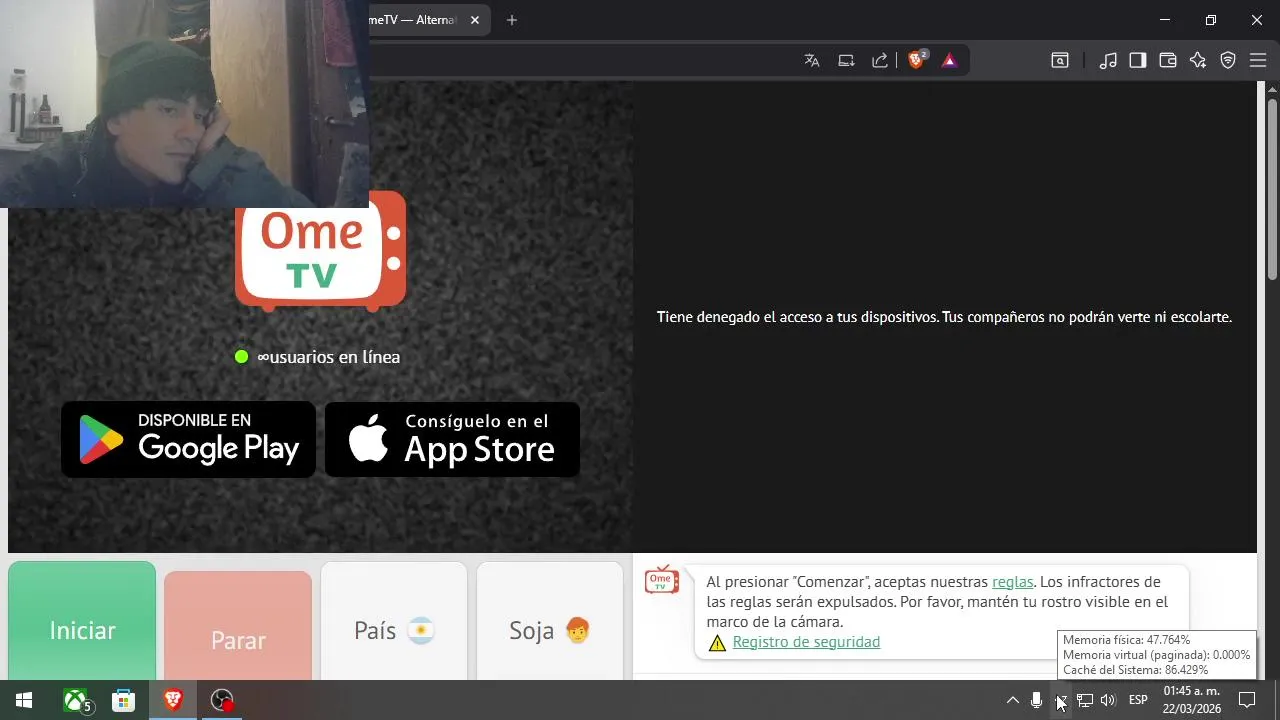Viewport: 1280px width, 720px height.
Task: Expand the hidden tray icons chevron
Action: pos(1013,700)
